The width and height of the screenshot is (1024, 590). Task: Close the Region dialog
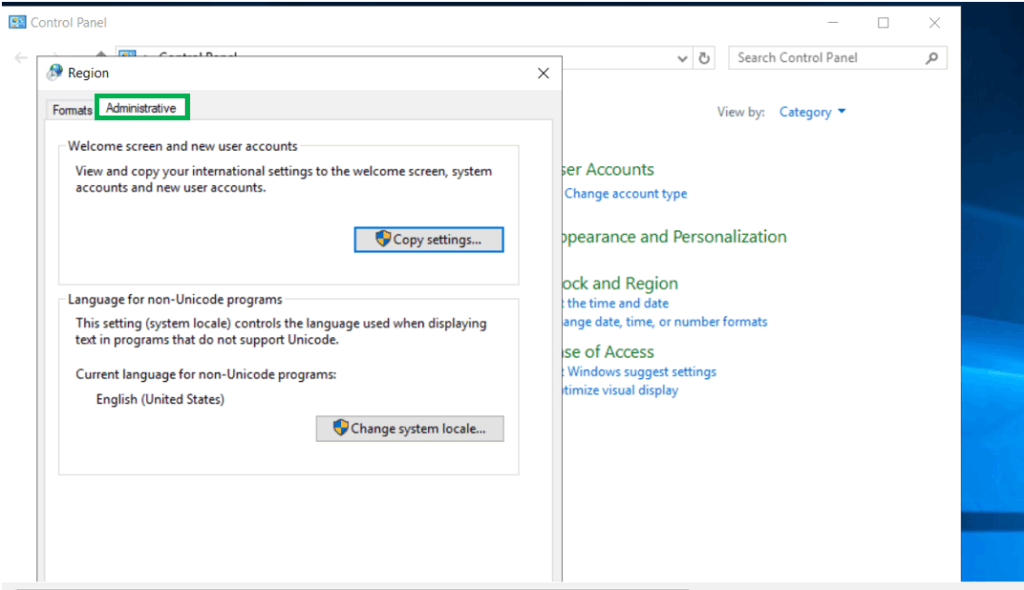(543, 73)
